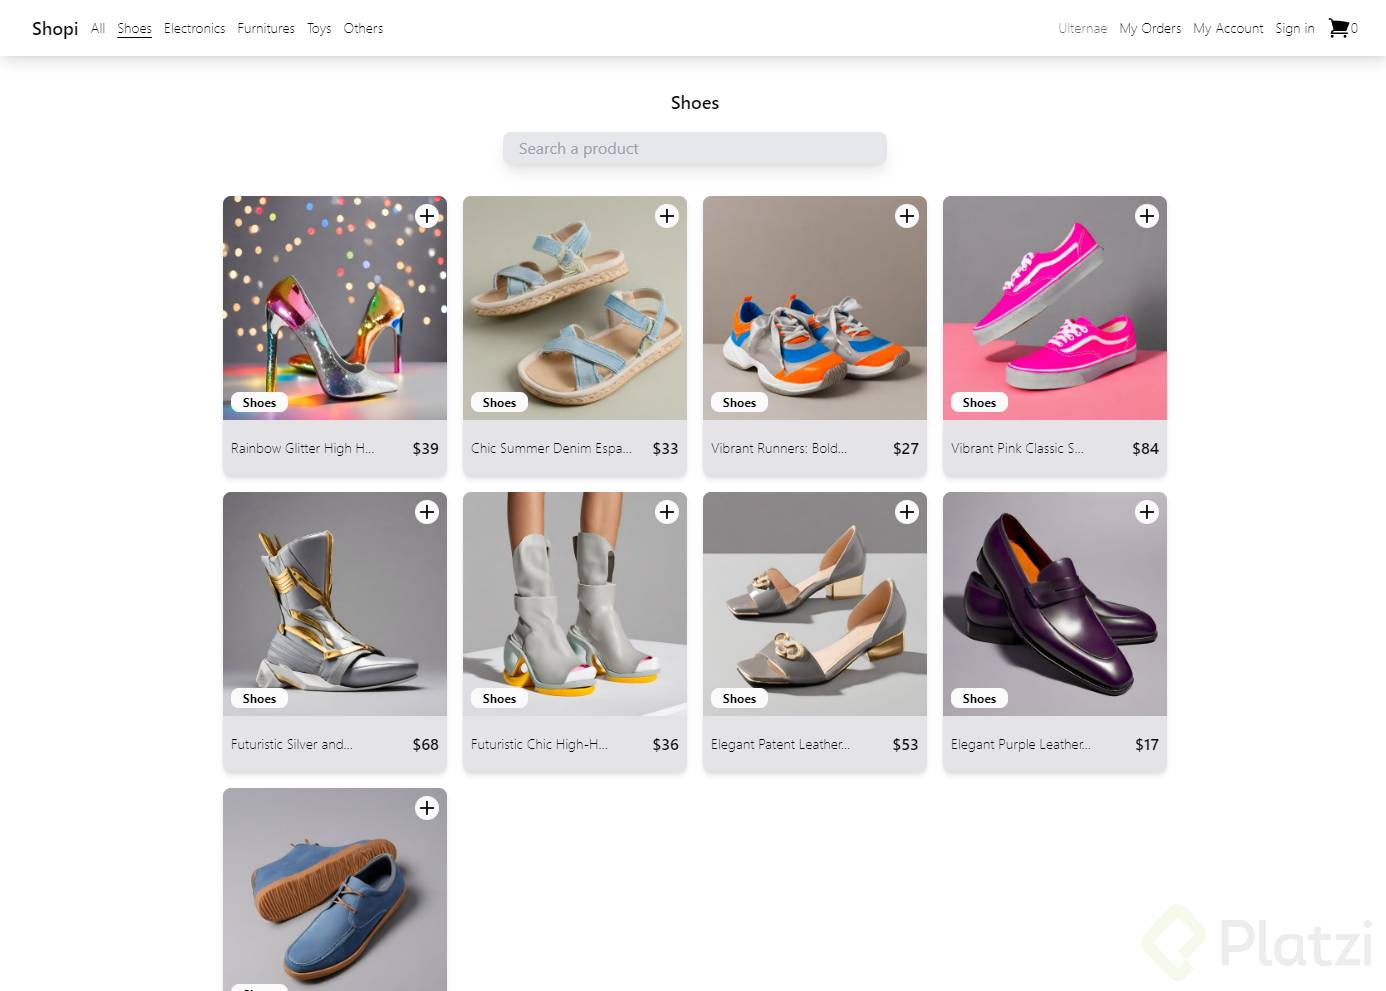Go to My Orders page
Image resolution: width=1386 pixels, height=991 pixels.
(1150, 29)
